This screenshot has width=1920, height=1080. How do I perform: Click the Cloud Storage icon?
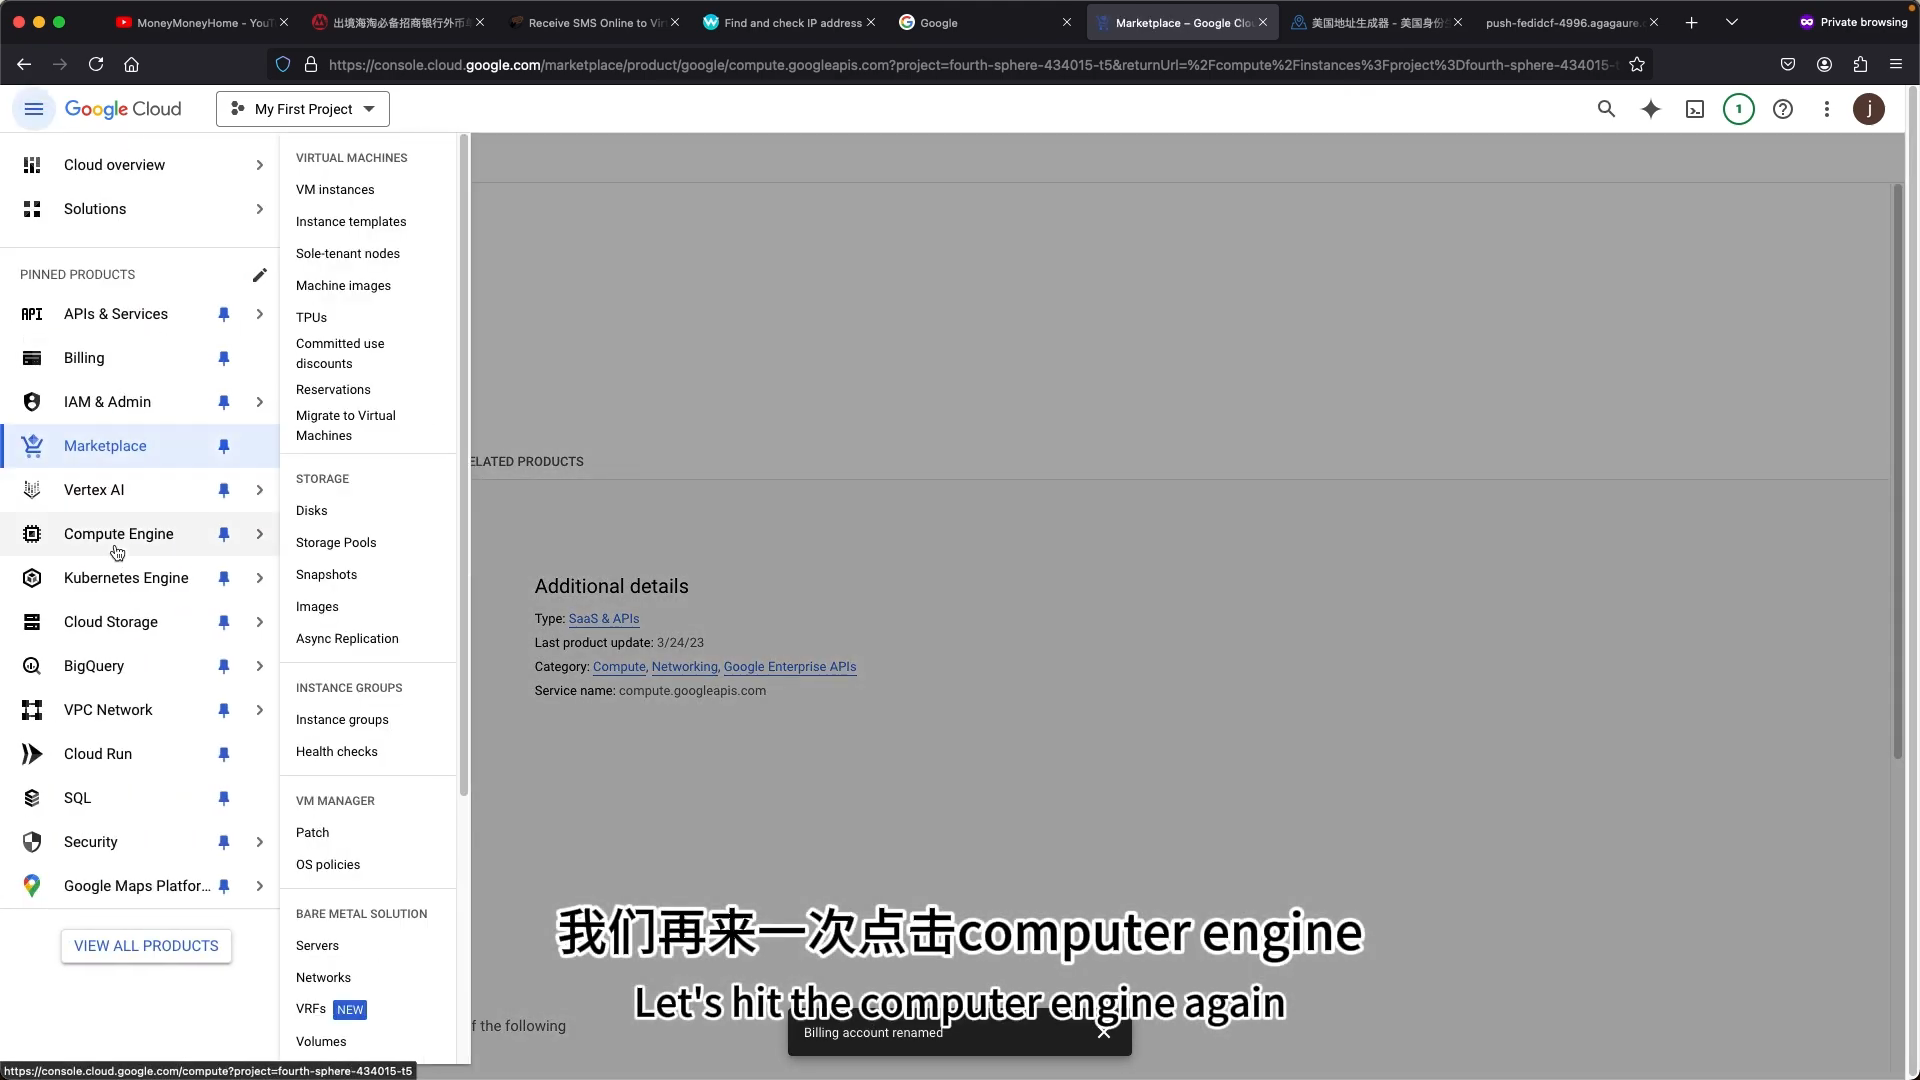[x=32, y=622]
